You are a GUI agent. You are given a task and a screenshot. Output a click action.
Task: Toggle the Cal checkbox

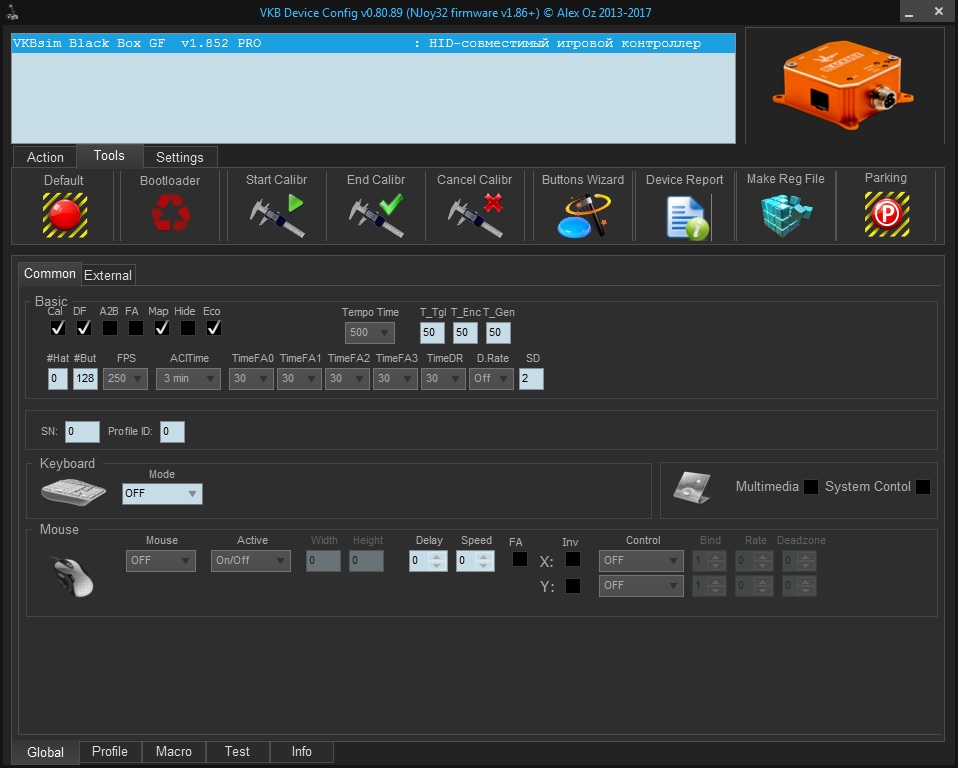[57, 328]
